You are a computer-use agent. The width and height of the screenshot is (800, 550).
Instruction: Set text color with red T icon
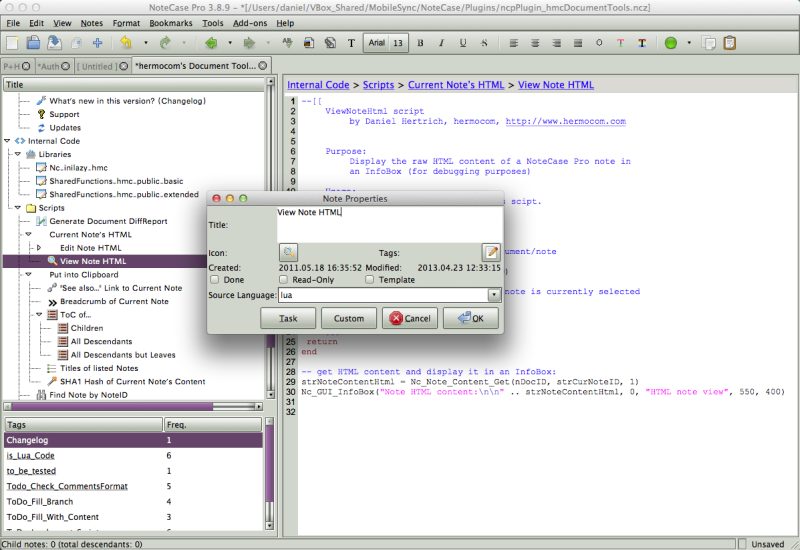tap(620, 43)
